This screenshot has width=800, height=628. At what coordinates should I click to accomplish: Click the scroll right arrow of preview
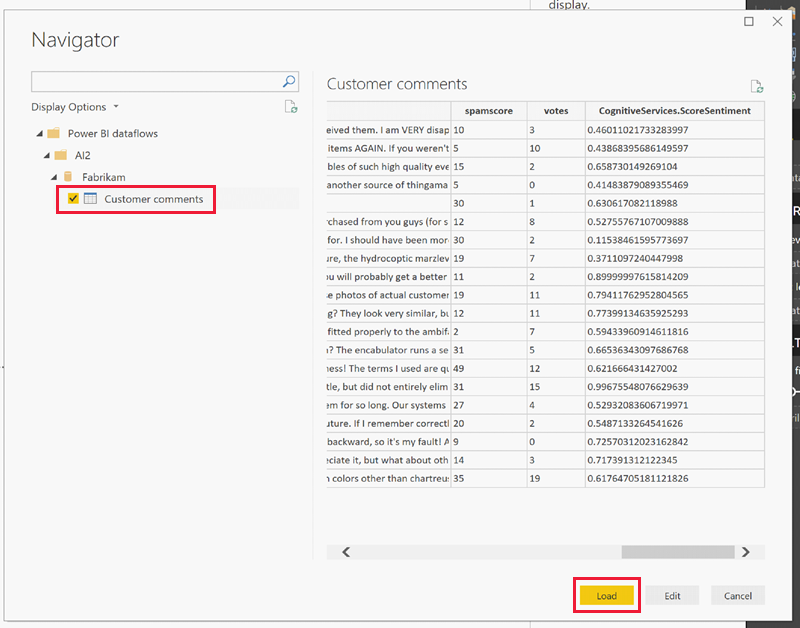pyautogui.click(x=745, y=552)
